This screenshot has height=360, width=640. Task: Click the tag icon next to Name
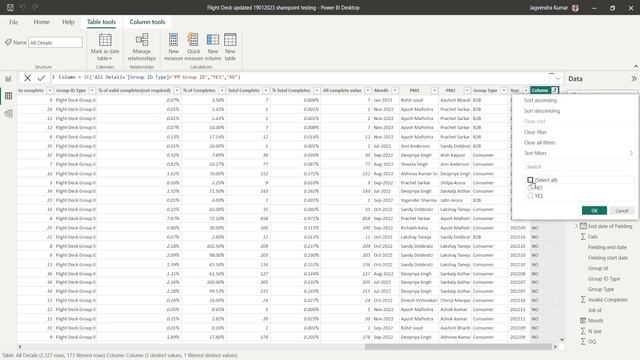[8, 42]
